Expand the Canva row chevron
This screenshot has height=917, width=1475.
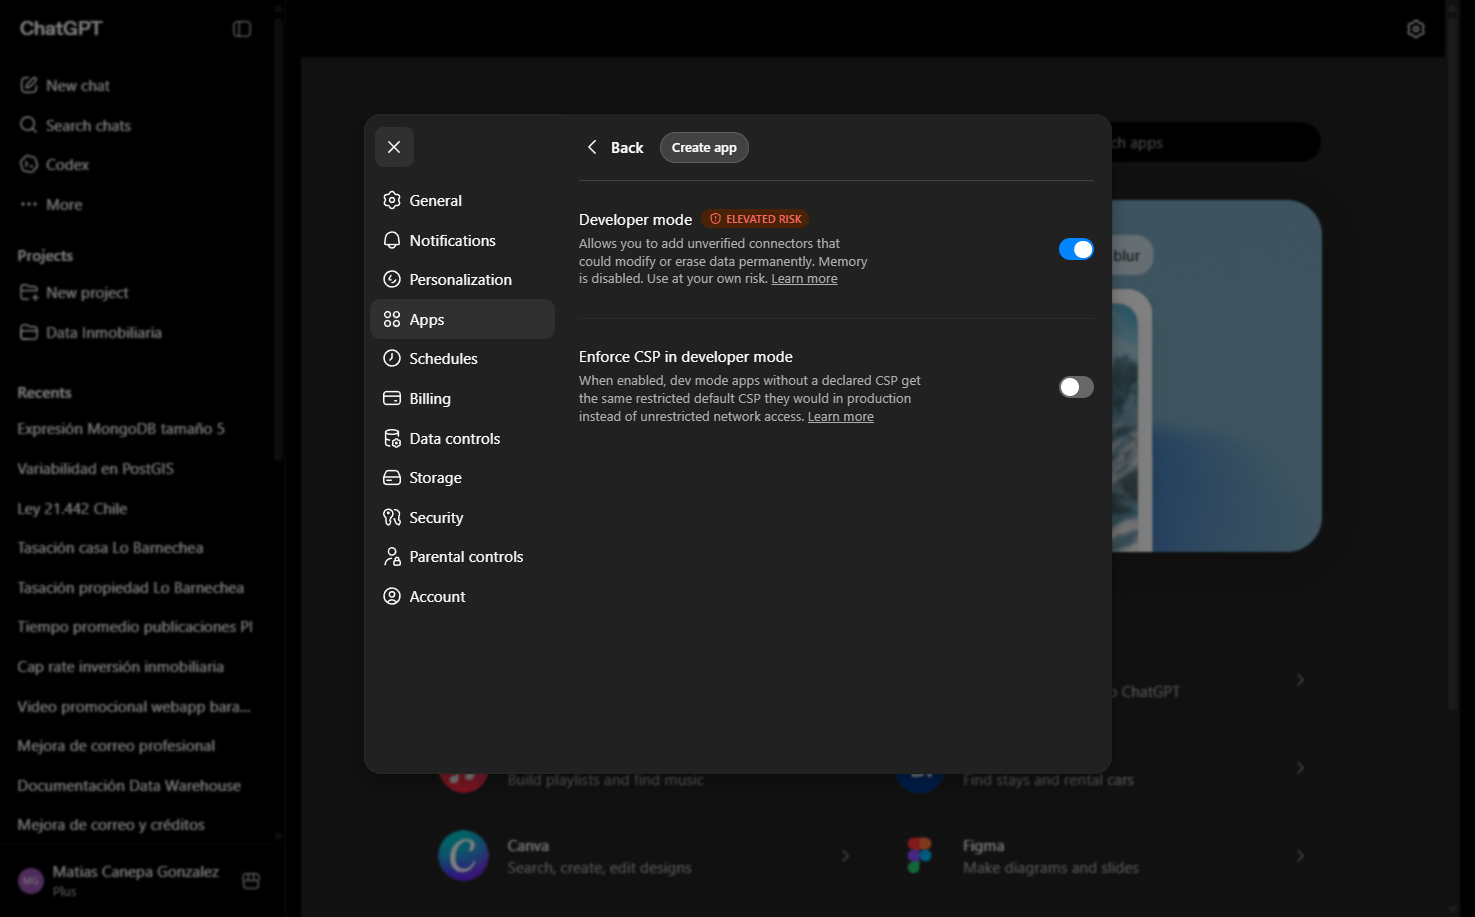845,856
